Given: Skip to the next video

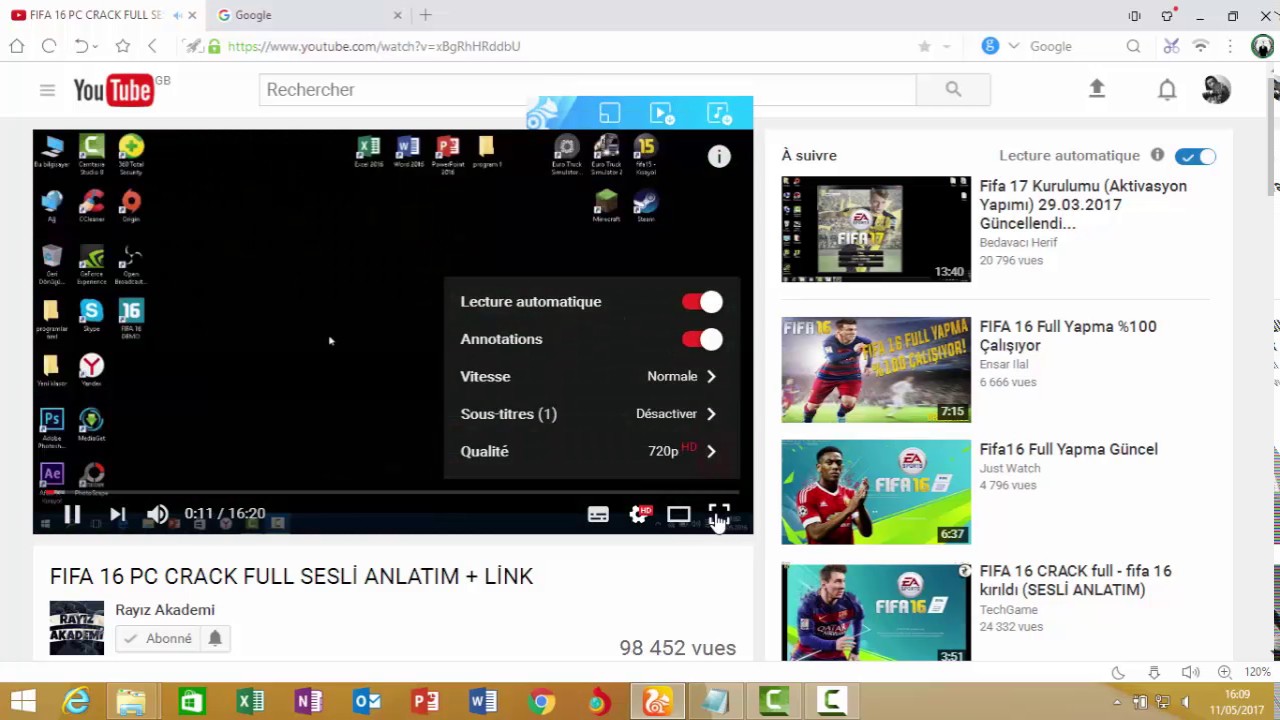Looking at the screenshot, I should pyautogui.click(x=117, y=514).
